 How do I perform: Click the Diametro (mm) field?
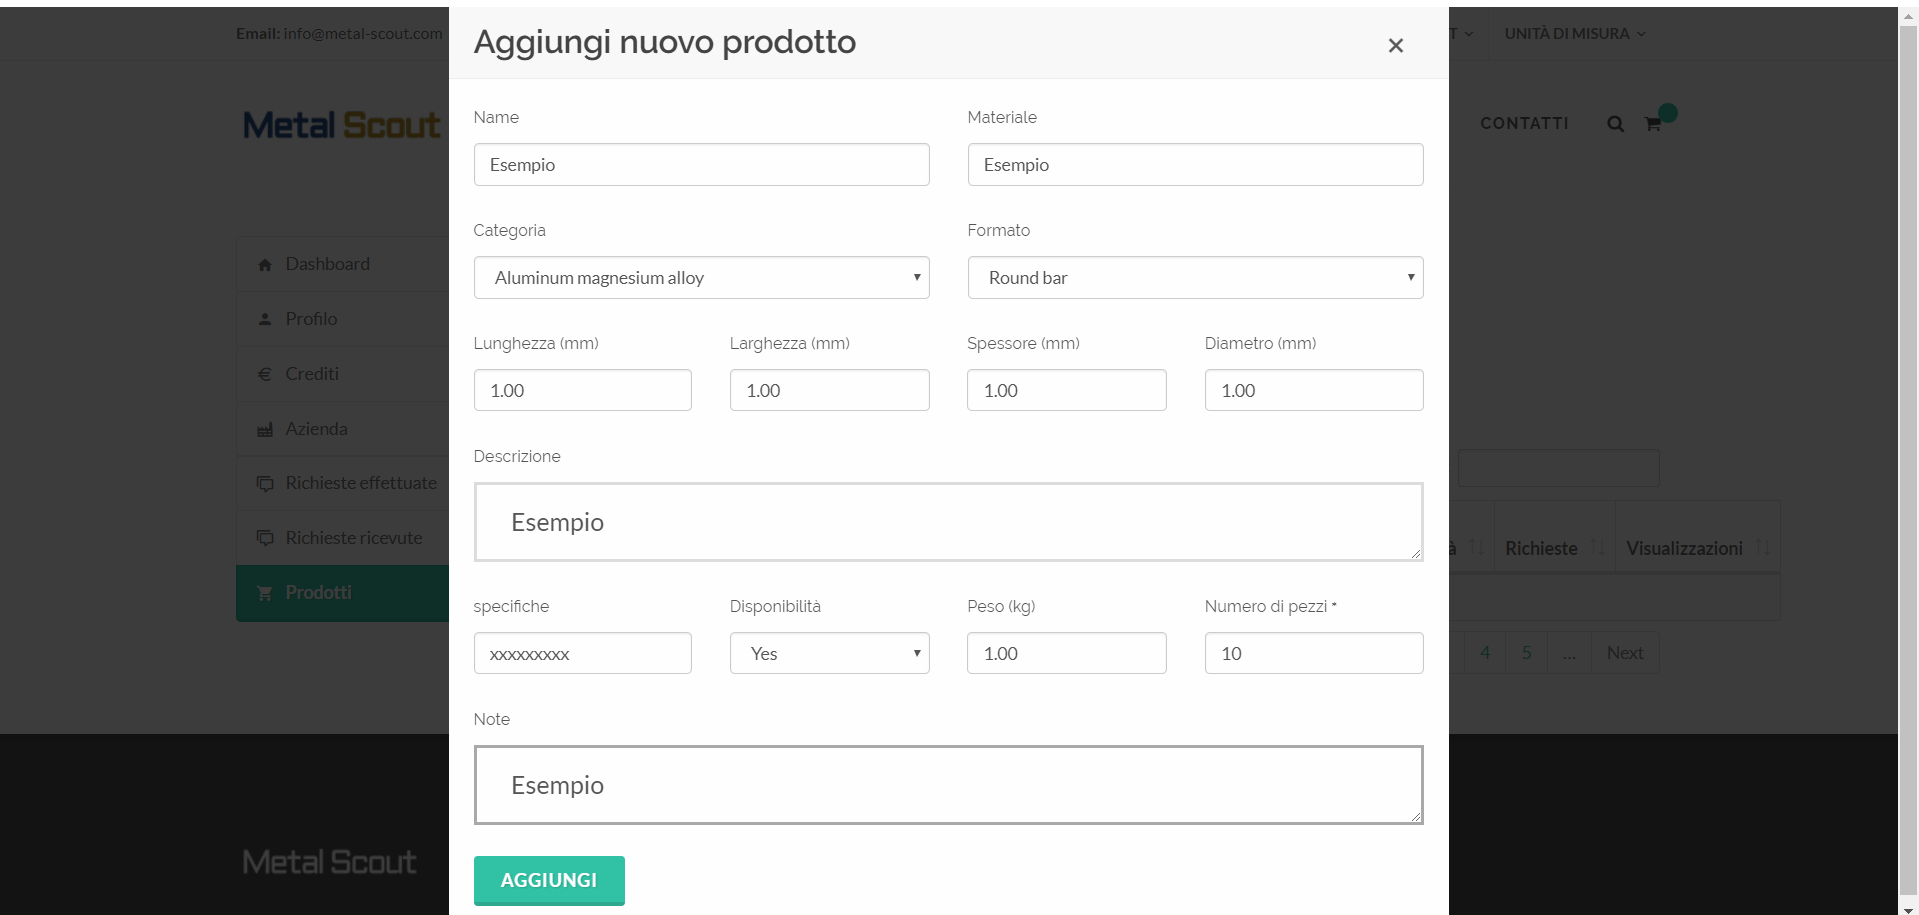pos(1313,390)
